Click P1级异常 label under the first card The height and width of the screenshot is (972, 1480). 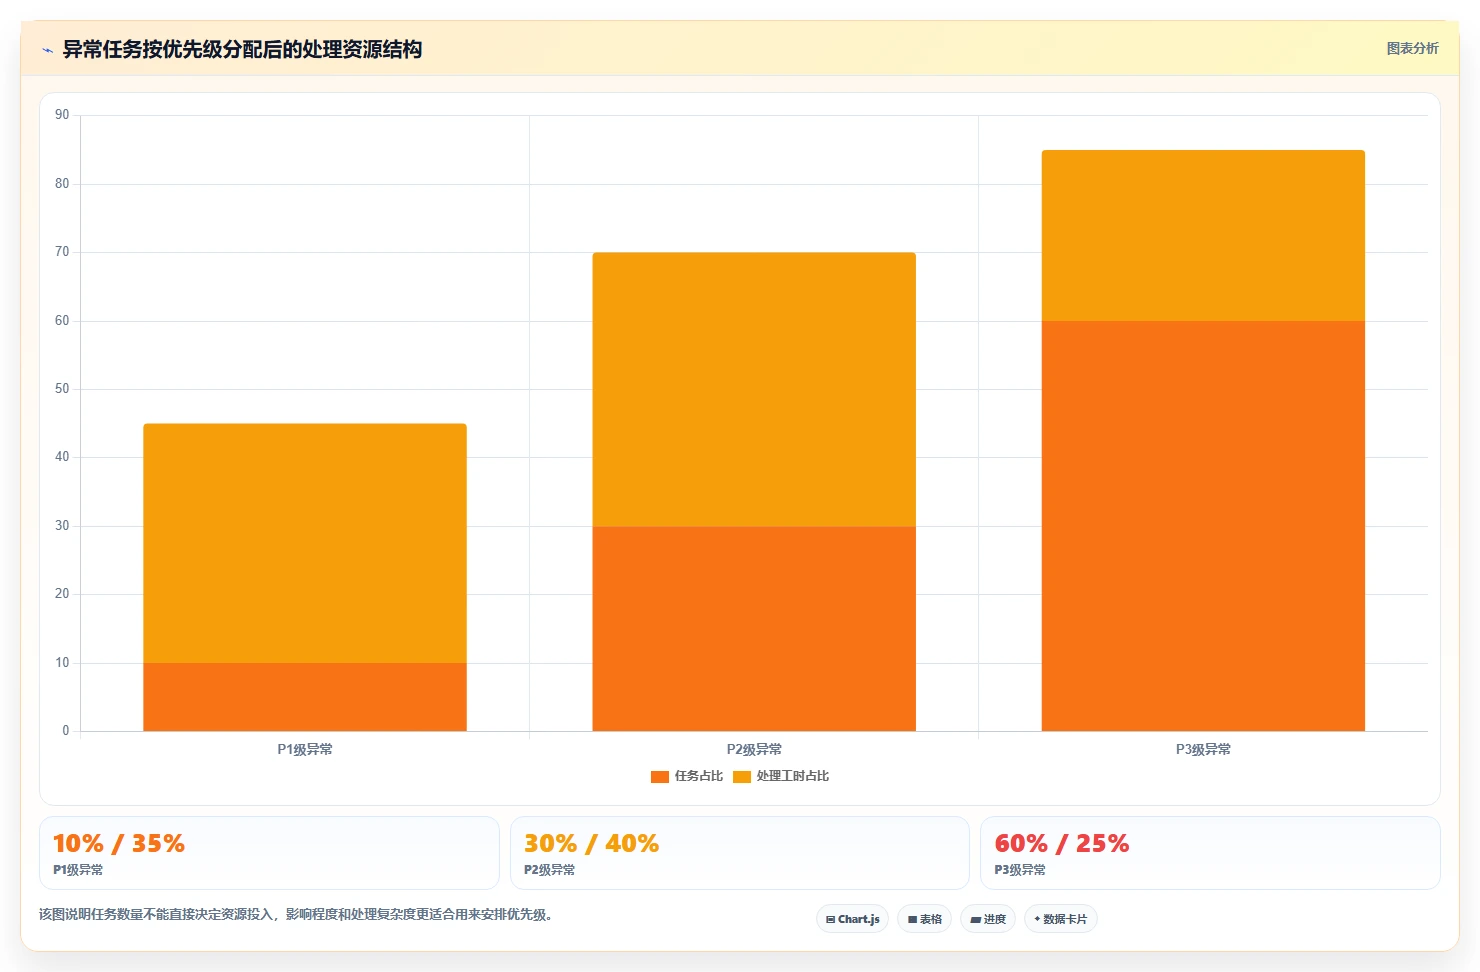[x=78, y=870]
